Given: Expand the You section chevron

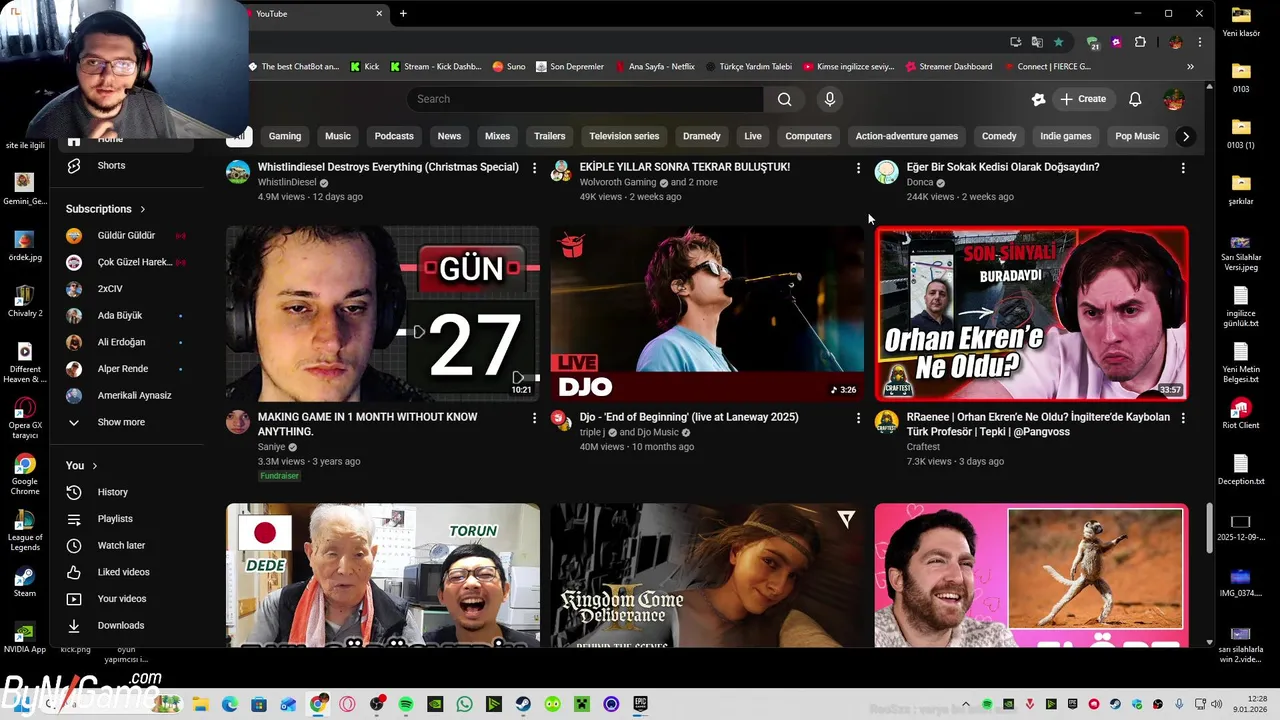Looking at the screenshot, I should [x=95, y=466].
